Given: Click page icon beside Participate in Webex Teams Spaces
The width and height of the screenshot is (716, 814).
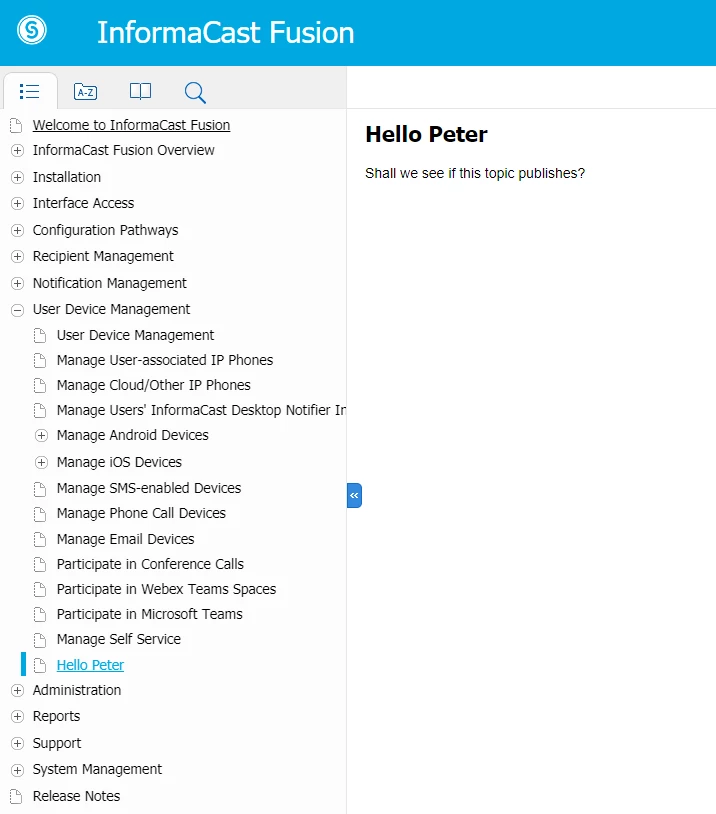Looking at the screenshot, I should coord(40,589).
